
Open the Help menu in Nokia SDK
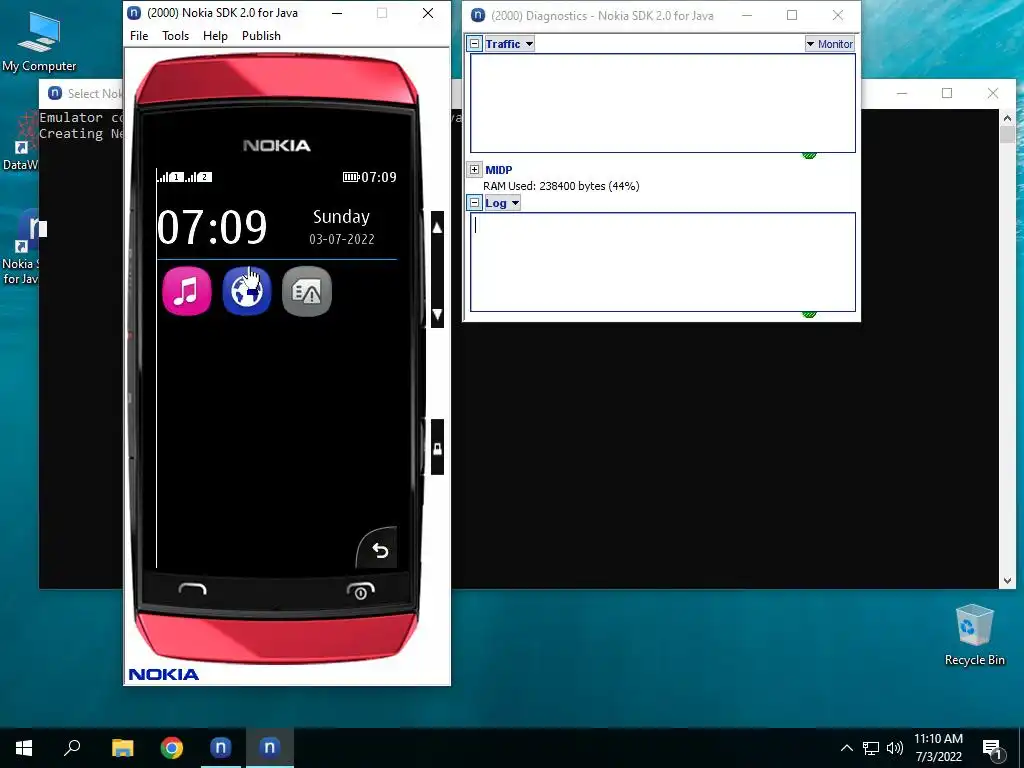pos(215,36)
